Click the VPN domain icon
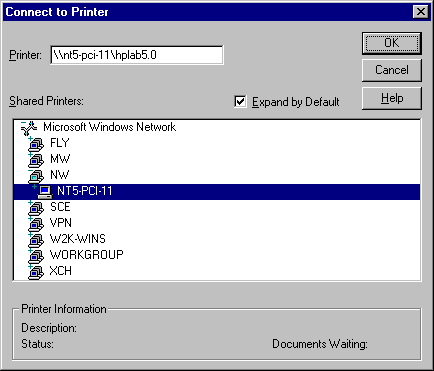Image resolution: width=434 pixels, height=371 pixels. click(37, 224)
